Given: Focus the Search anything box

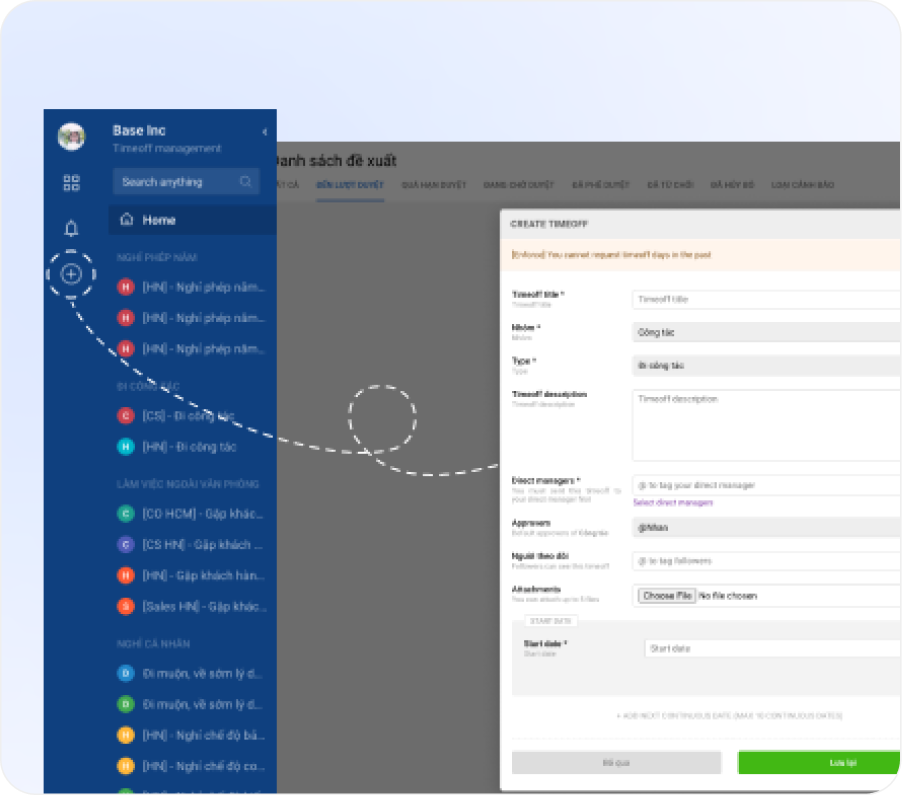Looking at the screenshot, I should tap(186, 182).
